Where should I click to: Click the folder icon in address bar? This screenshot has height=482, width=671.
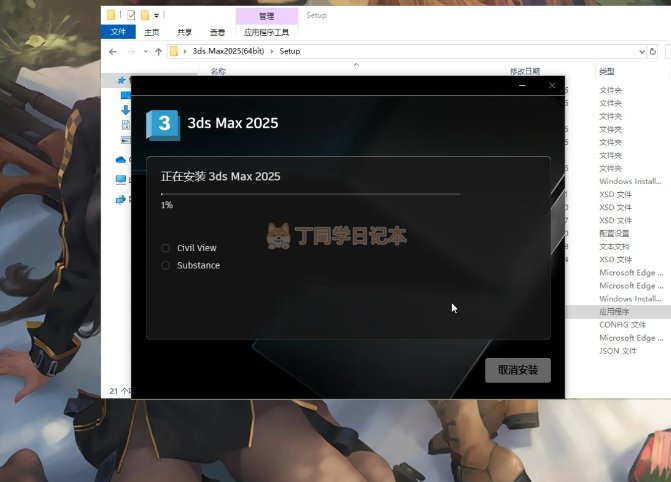click(174, 51)
